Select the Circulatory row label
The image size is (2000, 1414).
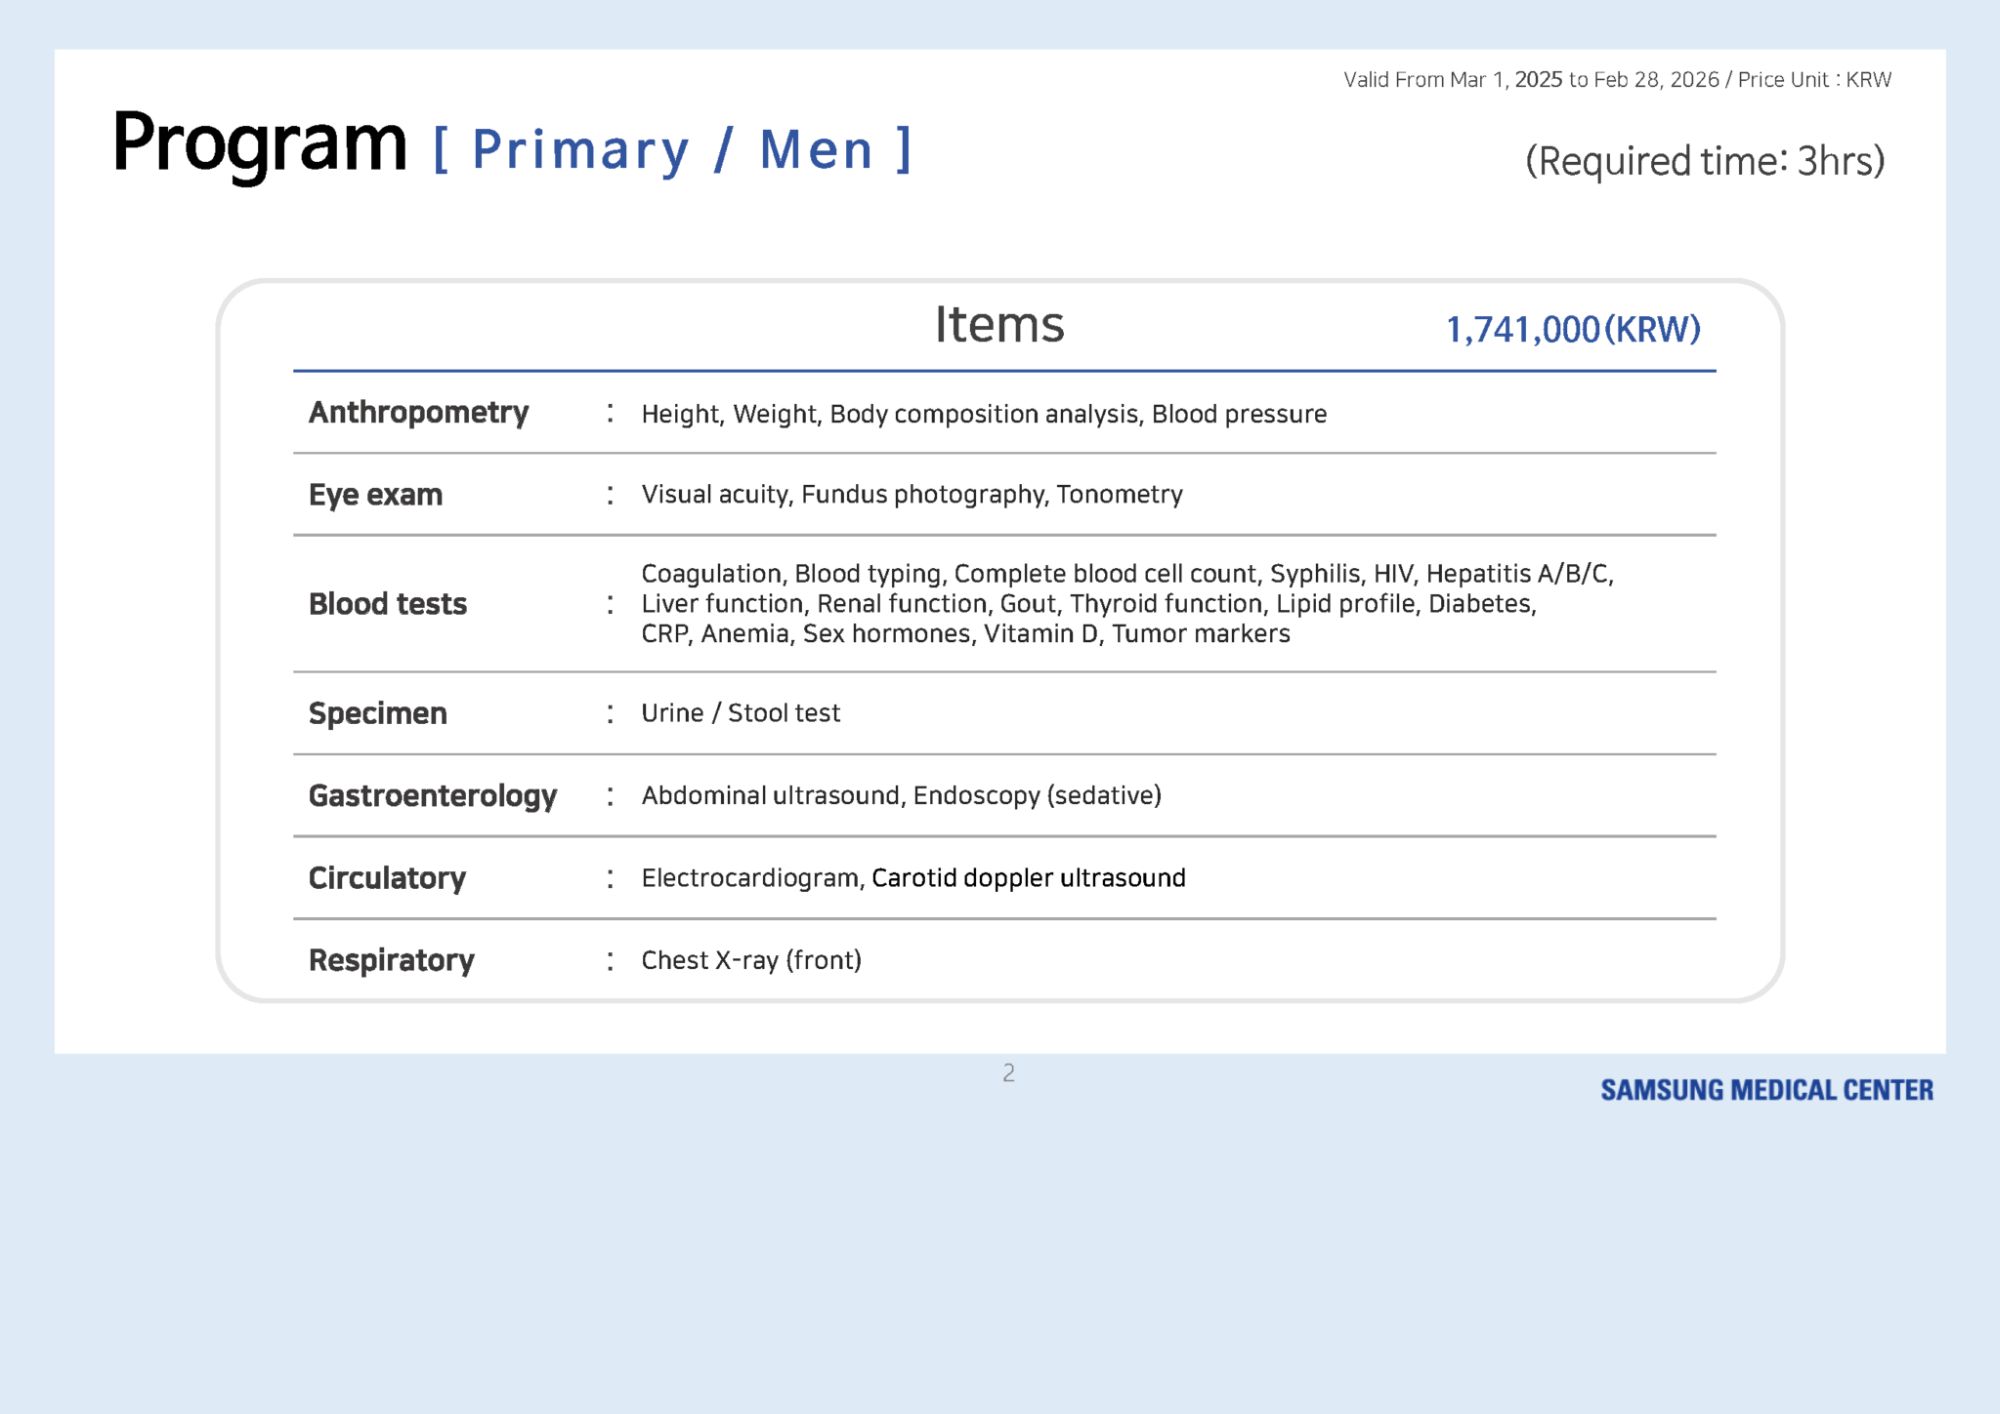click(387, 878)
